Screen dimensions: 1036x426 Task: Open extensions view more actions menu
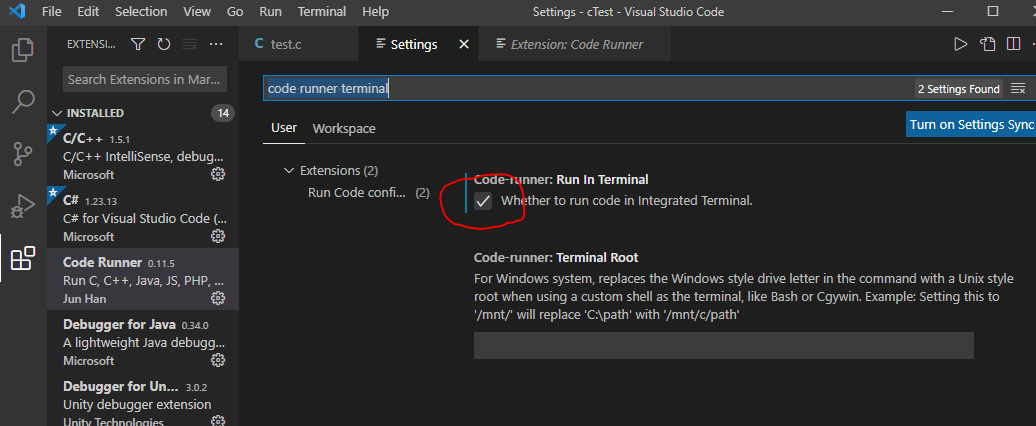pyautogui.click(x=216, y=44)
